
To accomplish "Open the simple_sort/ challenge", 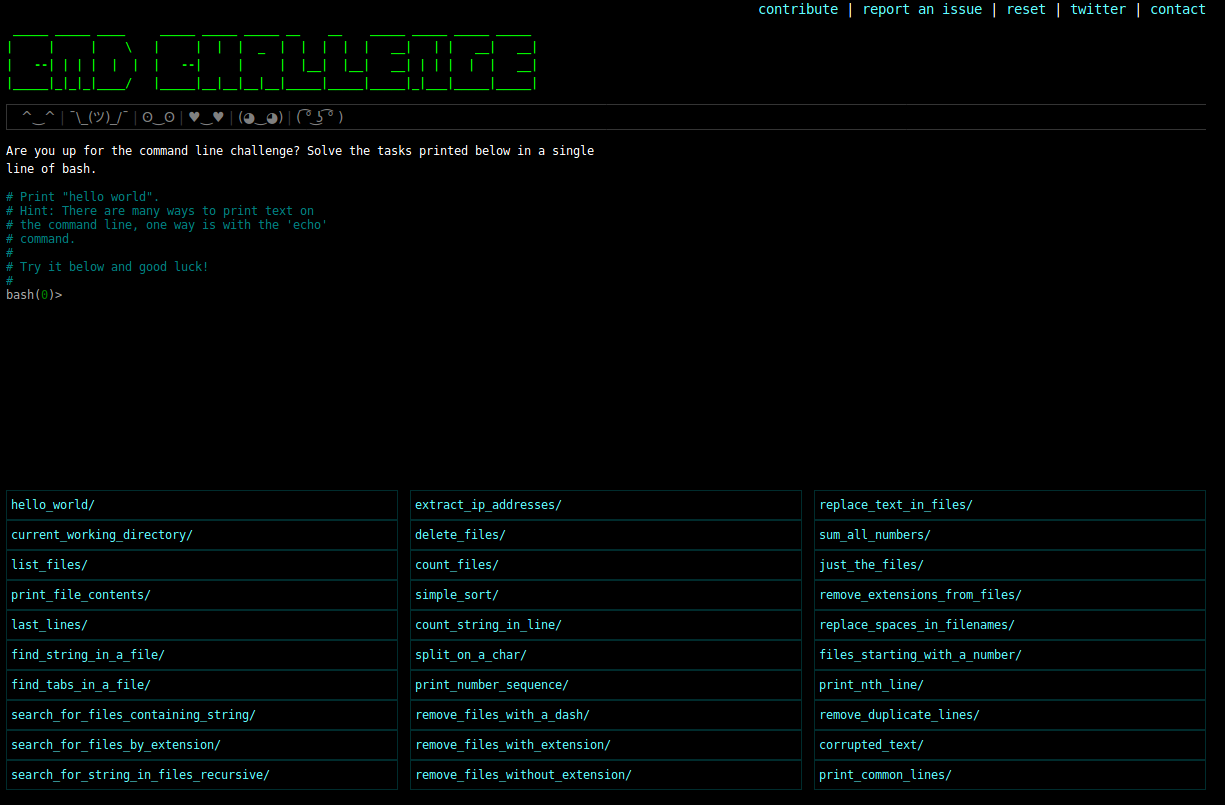I will pyautogui.click(x=457, y=595).
